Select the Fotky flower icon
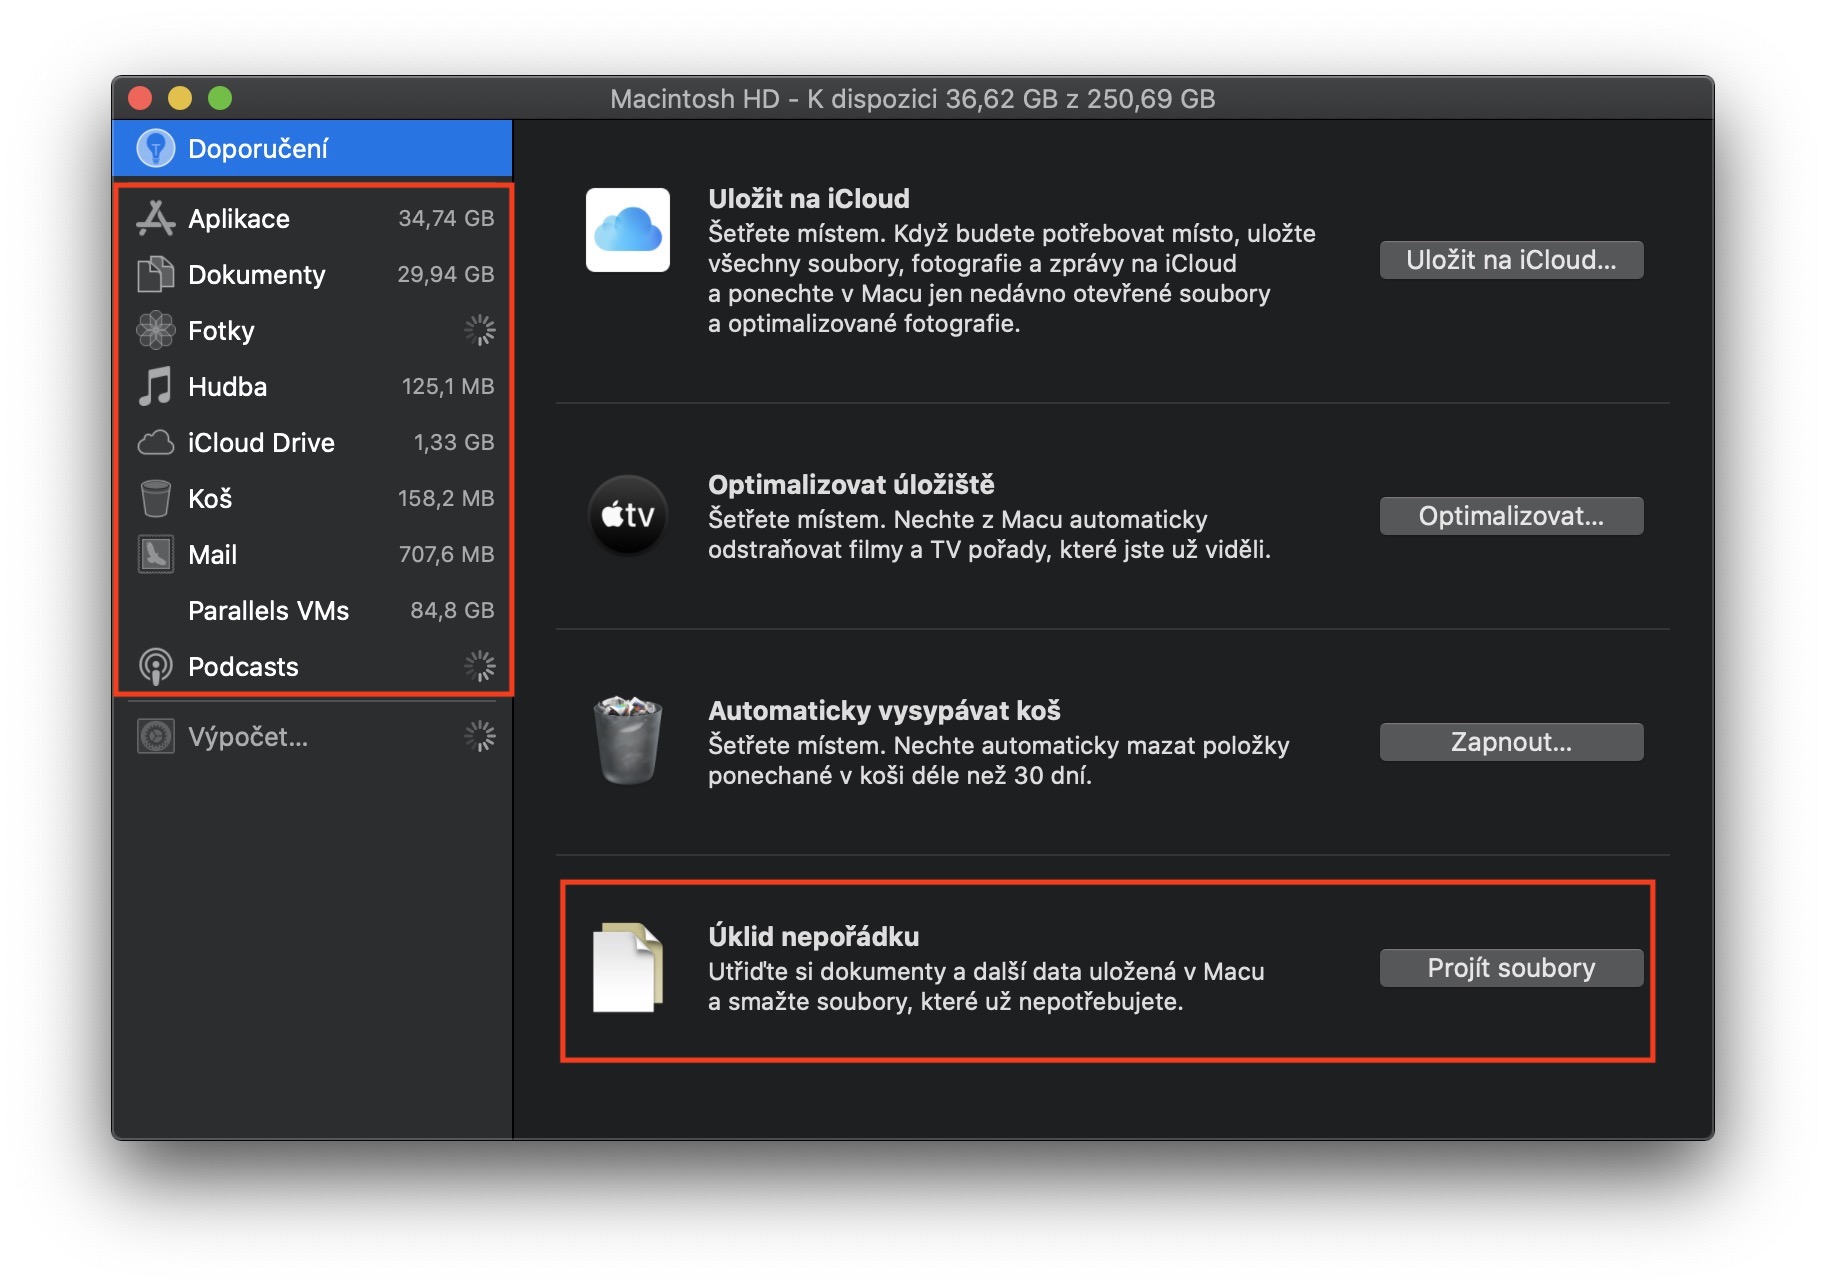 point(155,330)
